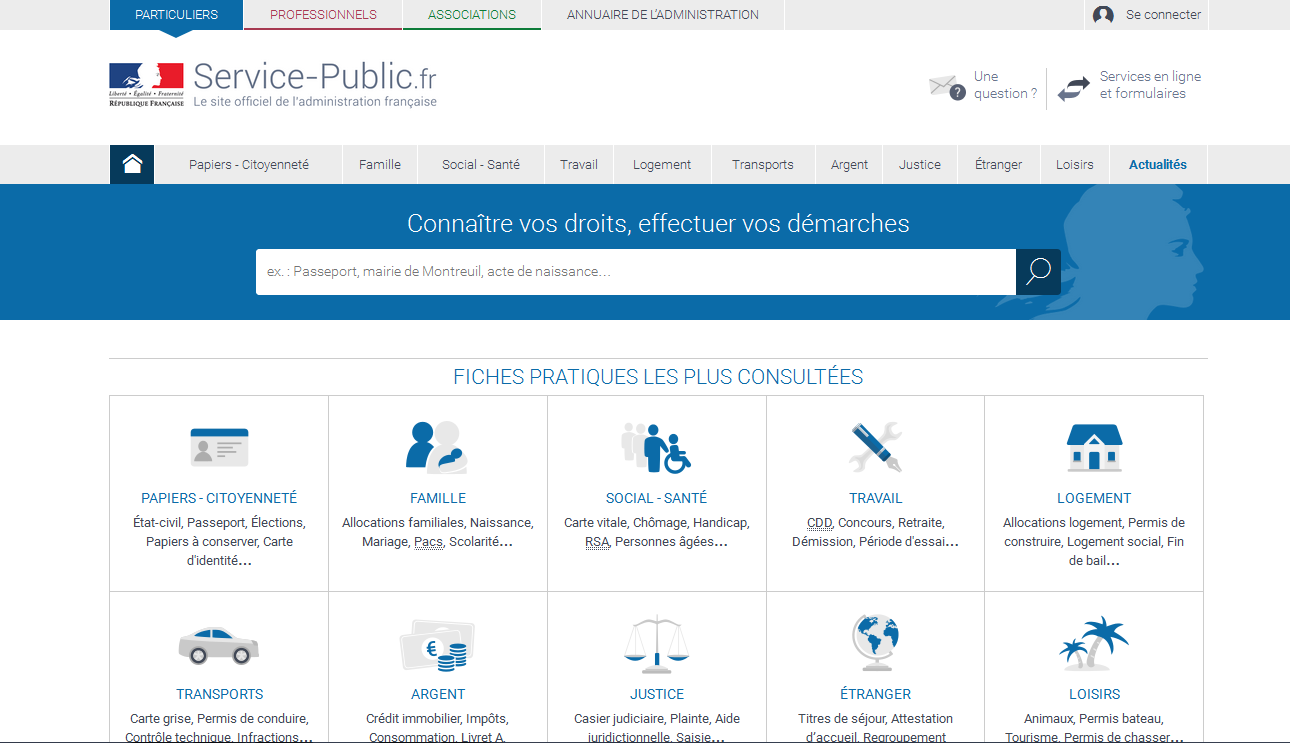Open the Travail menu item
The width and height of the screenshot is (1290, 743).
coord(579,165)
